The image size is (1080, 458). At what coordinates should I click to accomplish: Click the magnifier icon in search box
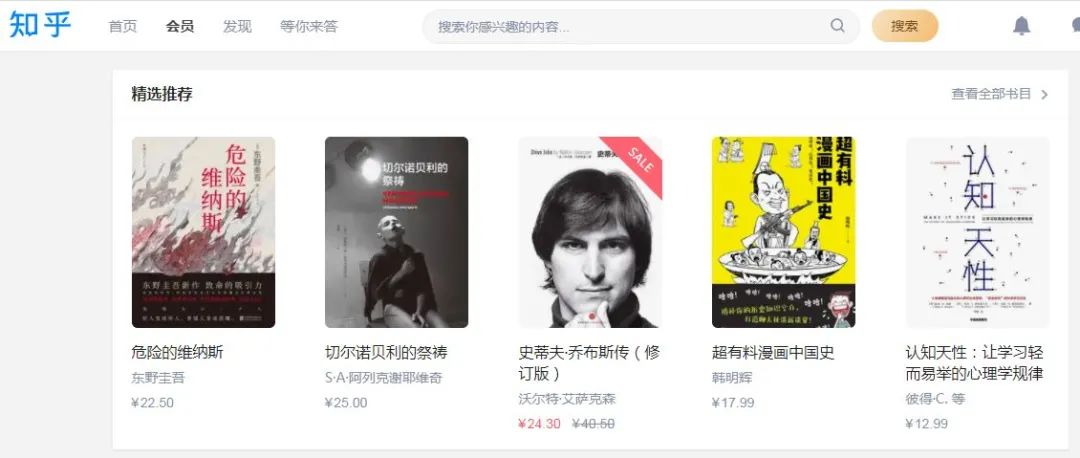(x=837, y=26)
